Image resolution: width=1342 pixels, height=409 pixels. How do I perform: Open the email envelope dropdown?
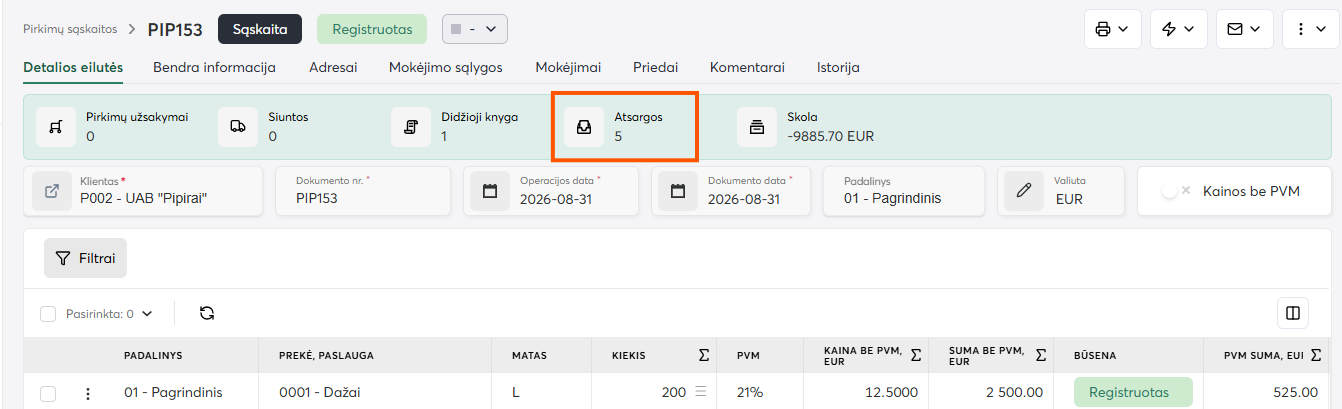pyautogui.click(x=1245, y=29)
